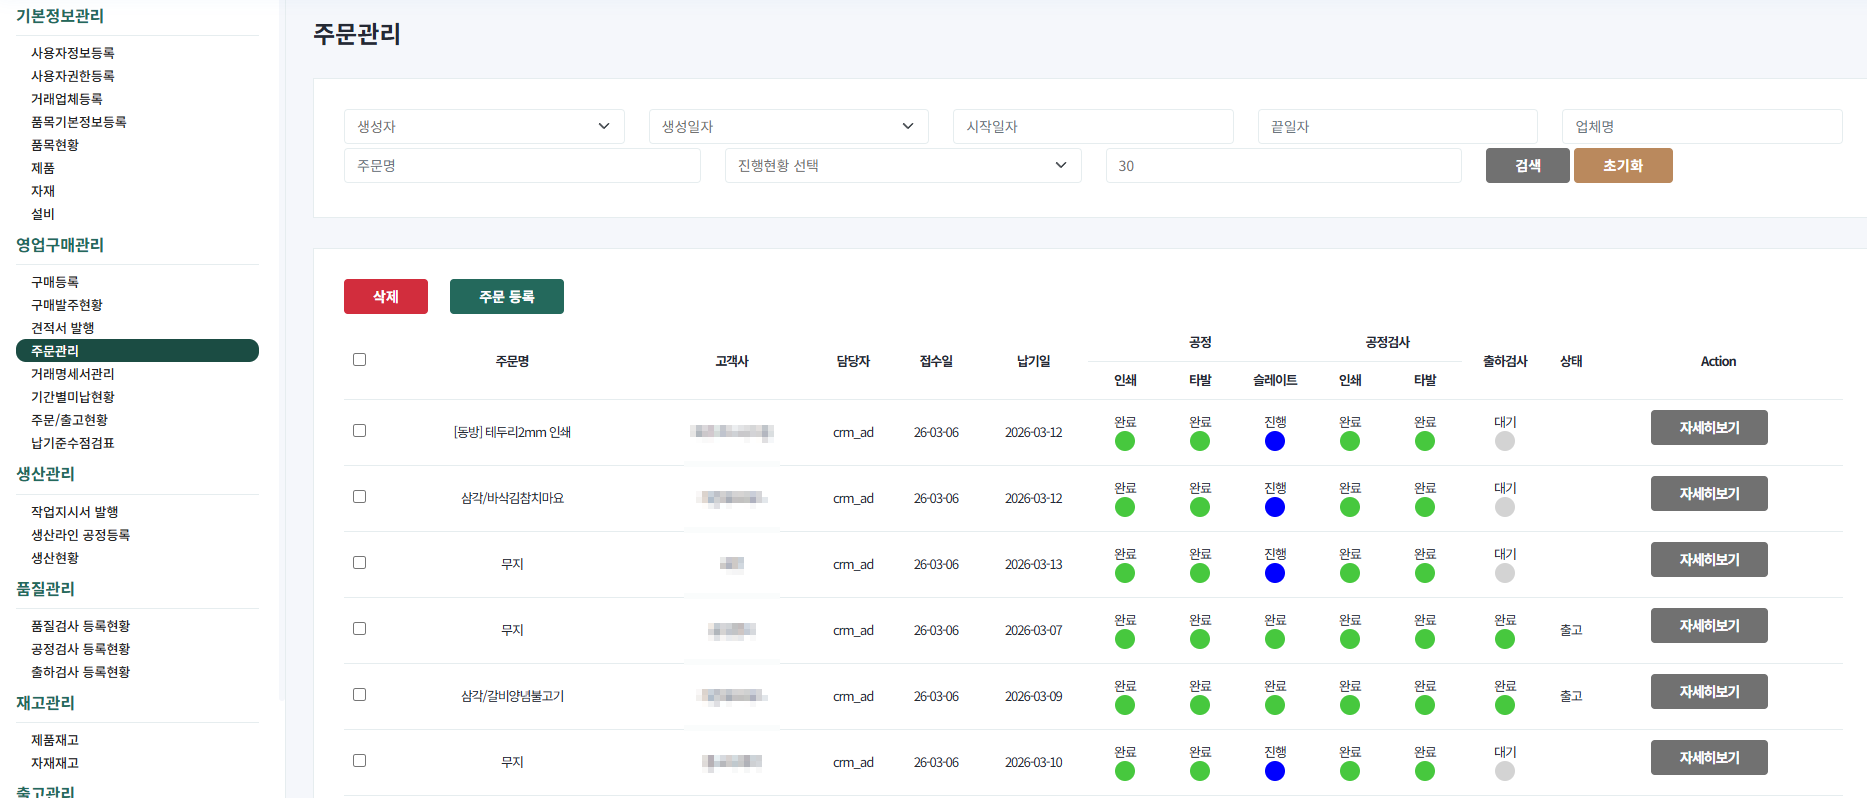Click blue slate status dot in first row
Image resolution: width=1867 pixels, height=798 pixels.
point(1274,441)
